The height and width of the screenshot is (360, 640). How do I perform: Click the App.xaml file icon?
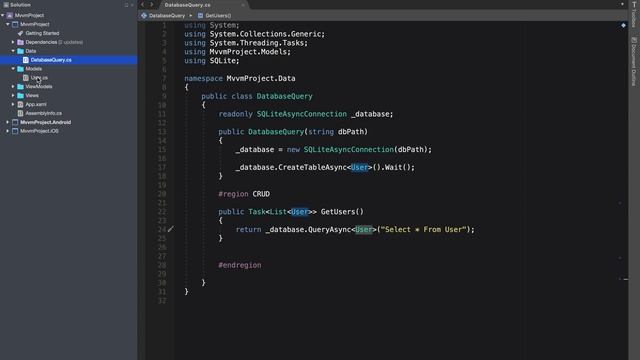[20, 104]
